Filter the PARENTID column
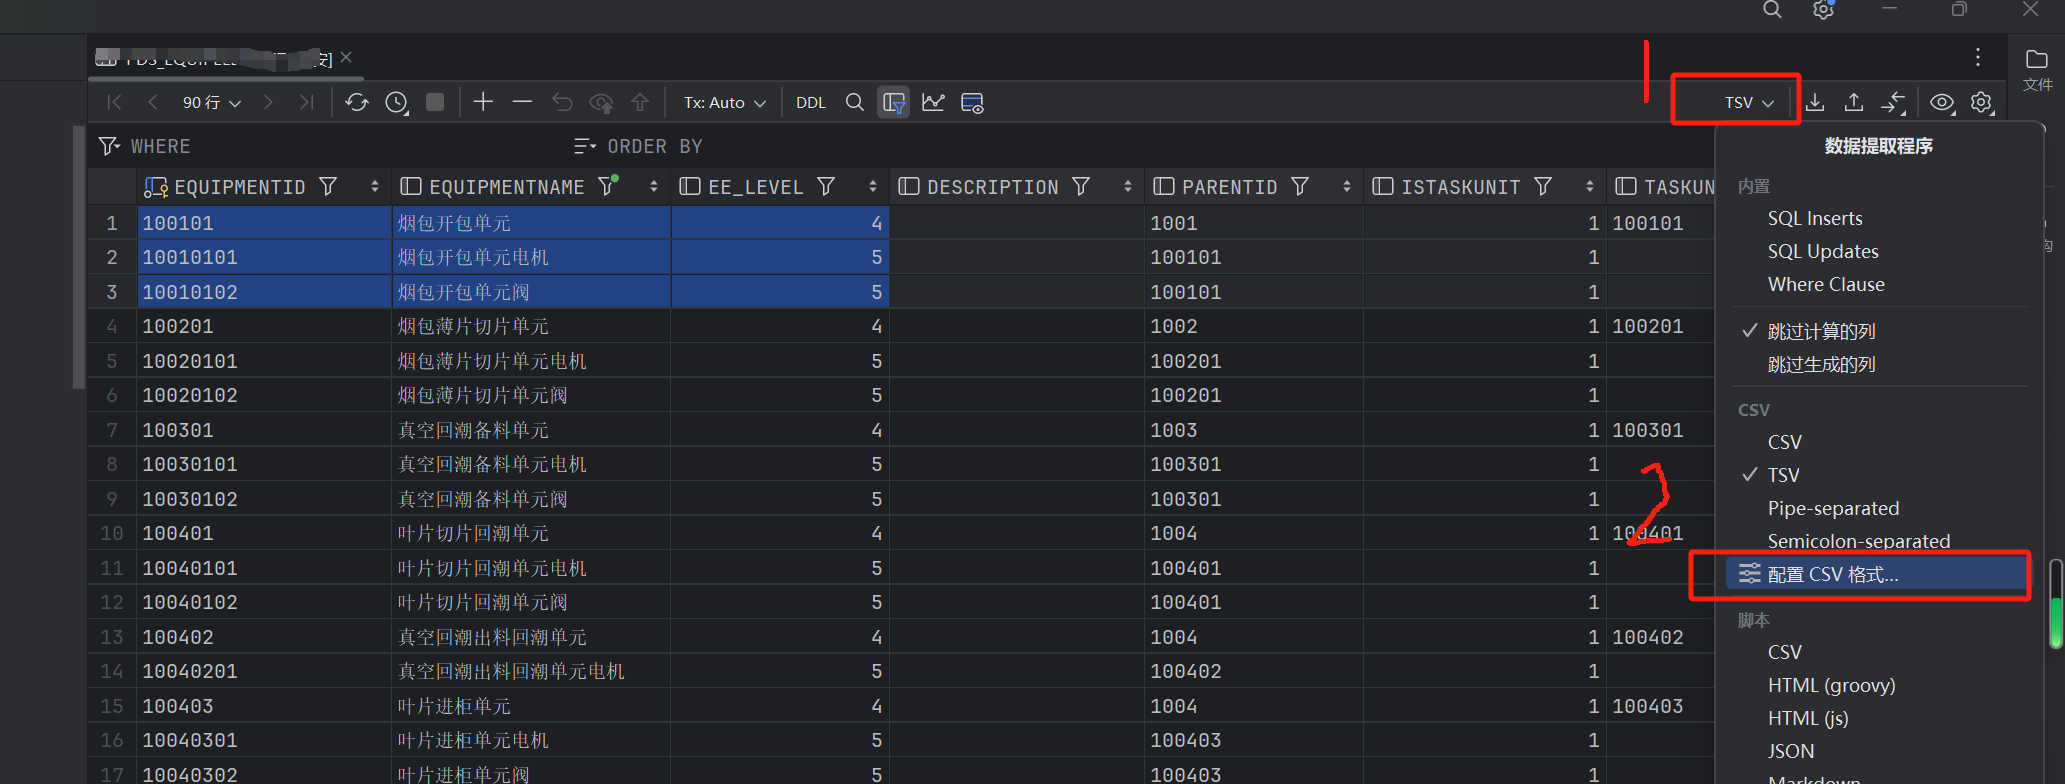This screenshot has height=784, width=2065. pyautogui.click(x=1300, y=186)
